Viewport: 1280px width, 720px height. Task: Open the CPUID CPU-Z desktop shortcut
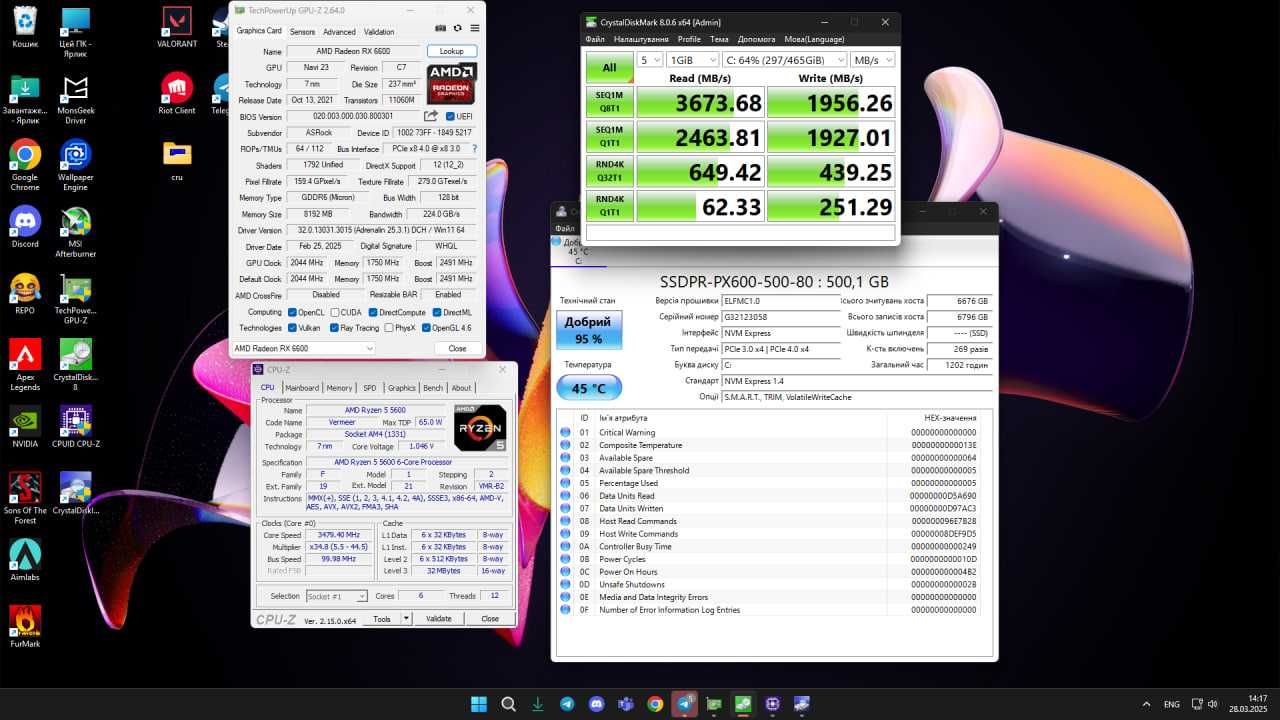[76, 427]
